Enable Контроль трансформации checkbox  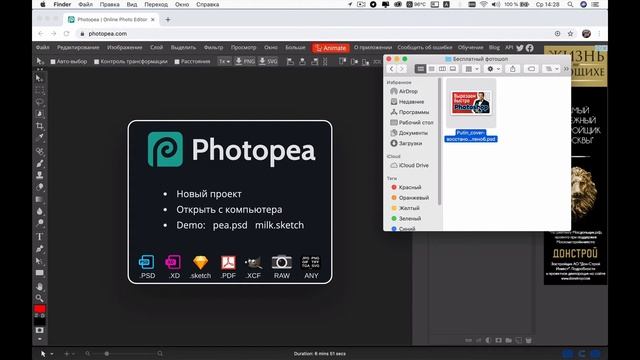pyautogui.click(x=96, y=62)
